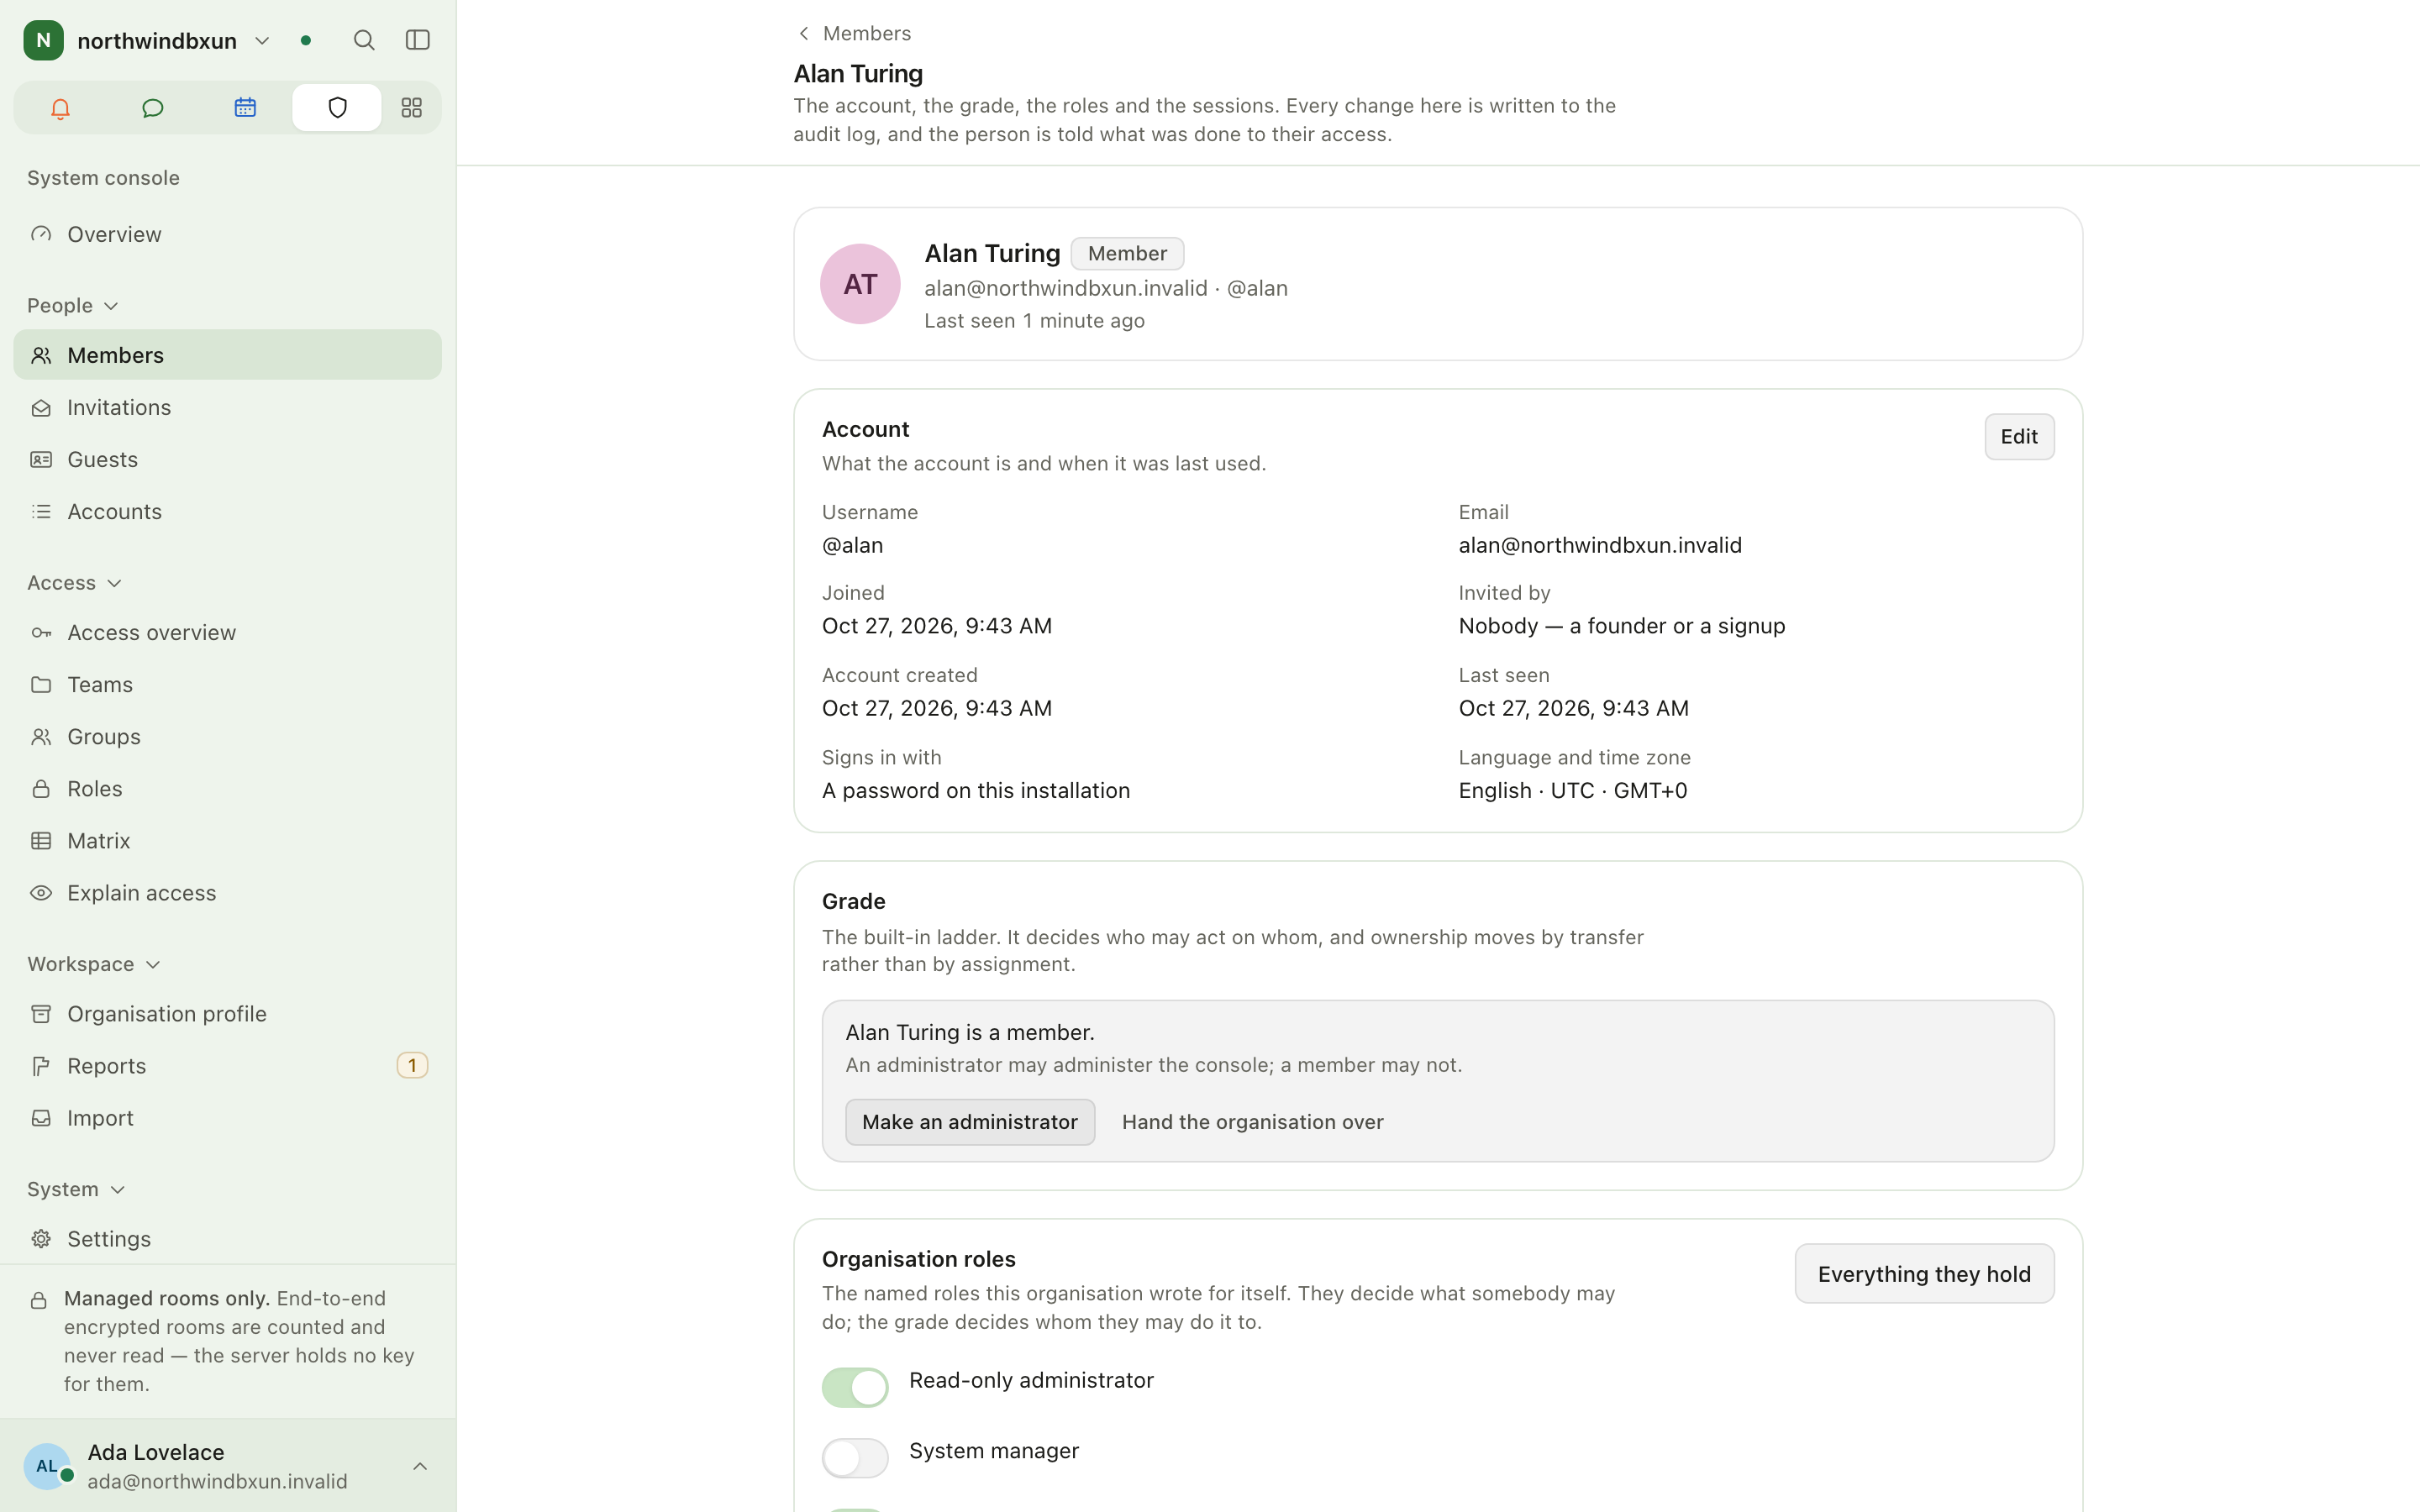
Task: Open Import in the sidebar
Action: point(227,1118)
